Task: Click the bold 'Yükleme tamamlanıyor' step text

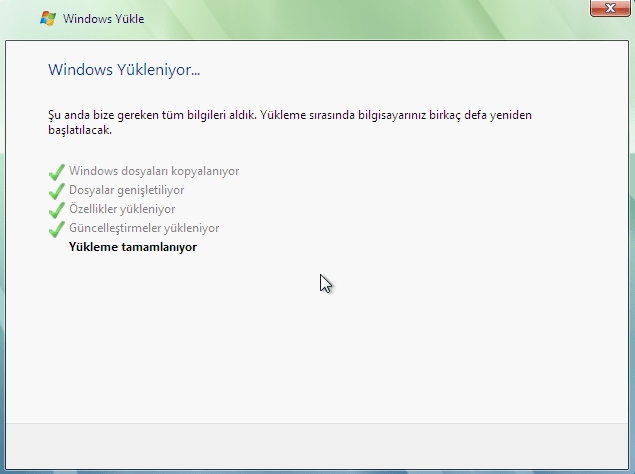Action: pyautogui.click(x=133, y=247)
